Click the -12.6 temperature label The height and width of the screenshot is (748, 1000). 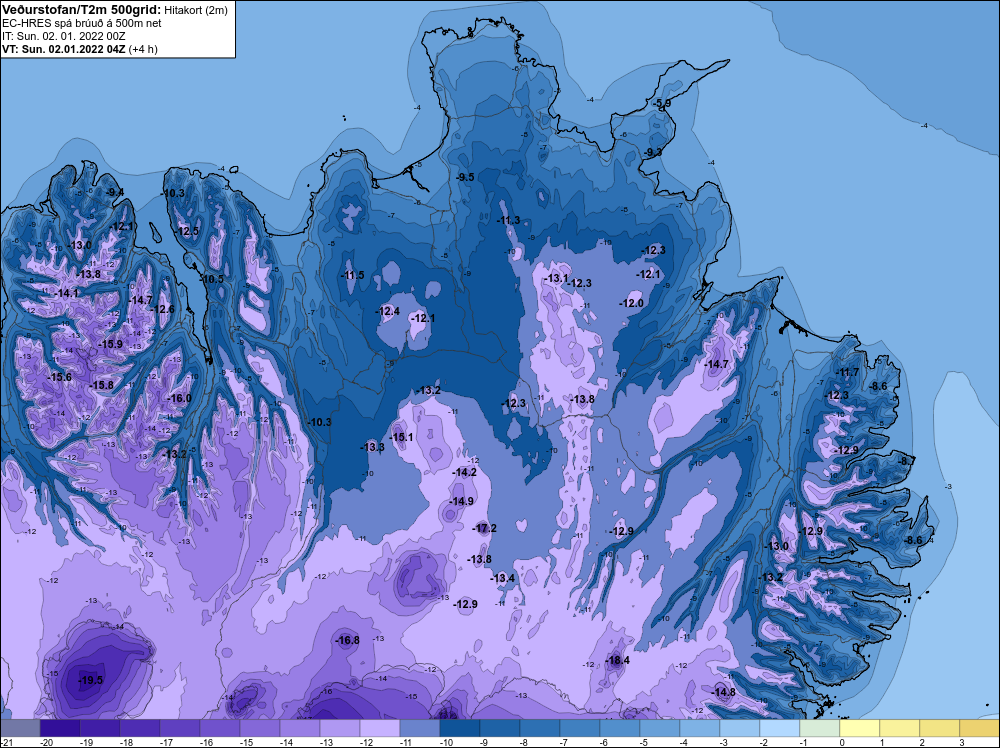pos(161,309)
